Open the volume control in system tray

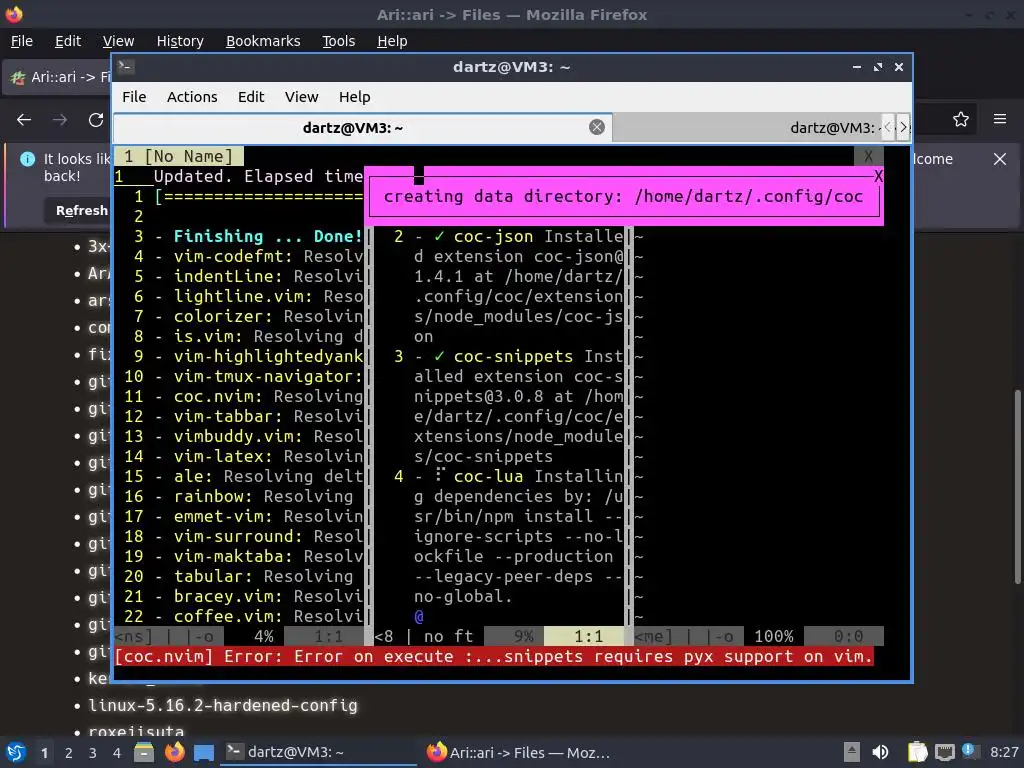tap(880, 752)
